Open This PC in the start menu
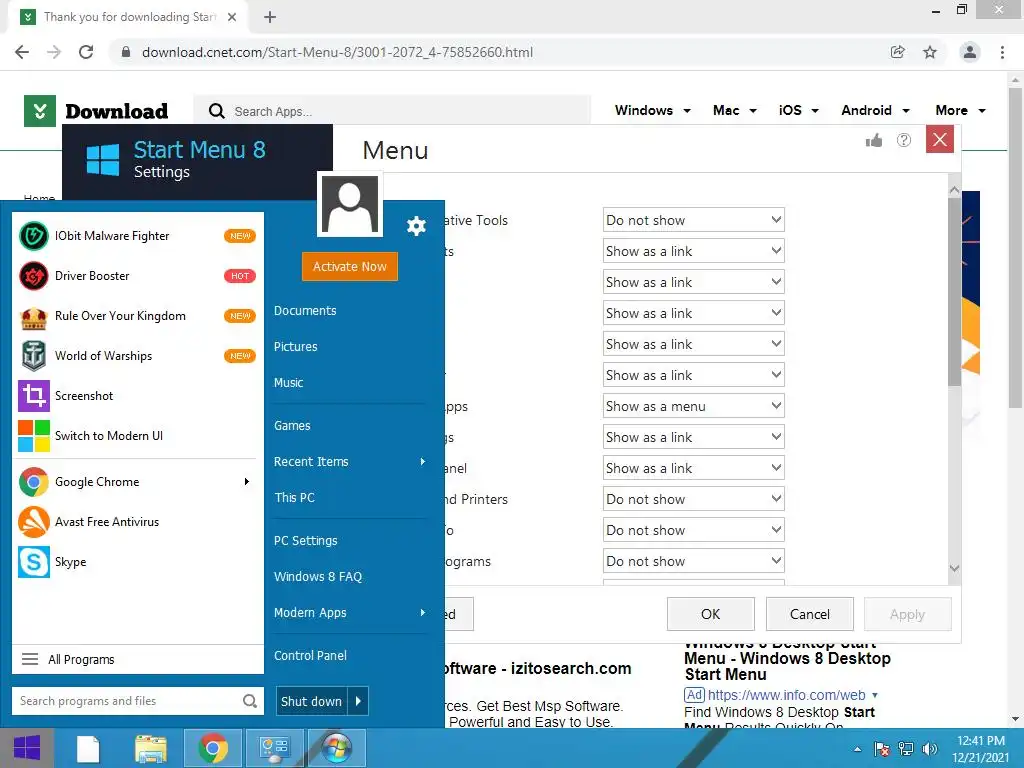Screen dimensions: 1024x768 click(x=295, y=498)
